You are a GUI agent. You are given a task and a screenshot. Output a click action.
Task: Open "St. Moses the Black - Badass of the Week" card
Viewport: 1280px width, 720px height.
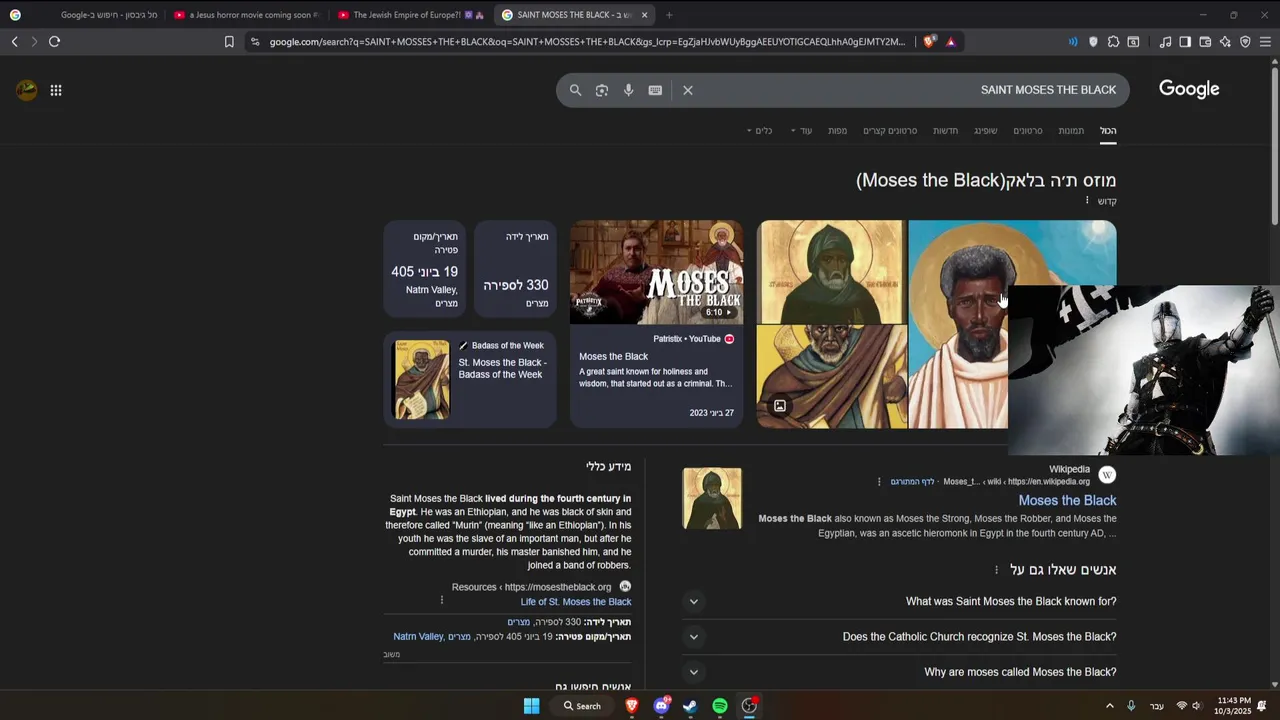tap(470, 379)
